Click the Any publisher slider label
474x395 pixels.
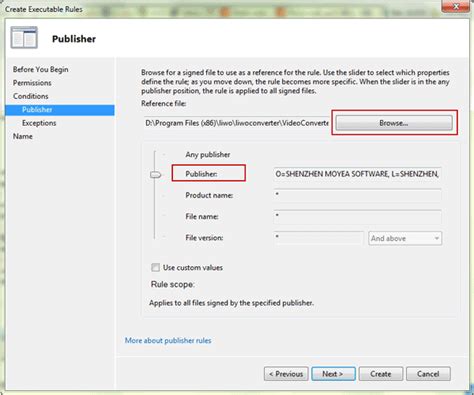click(x=208, y=155)
